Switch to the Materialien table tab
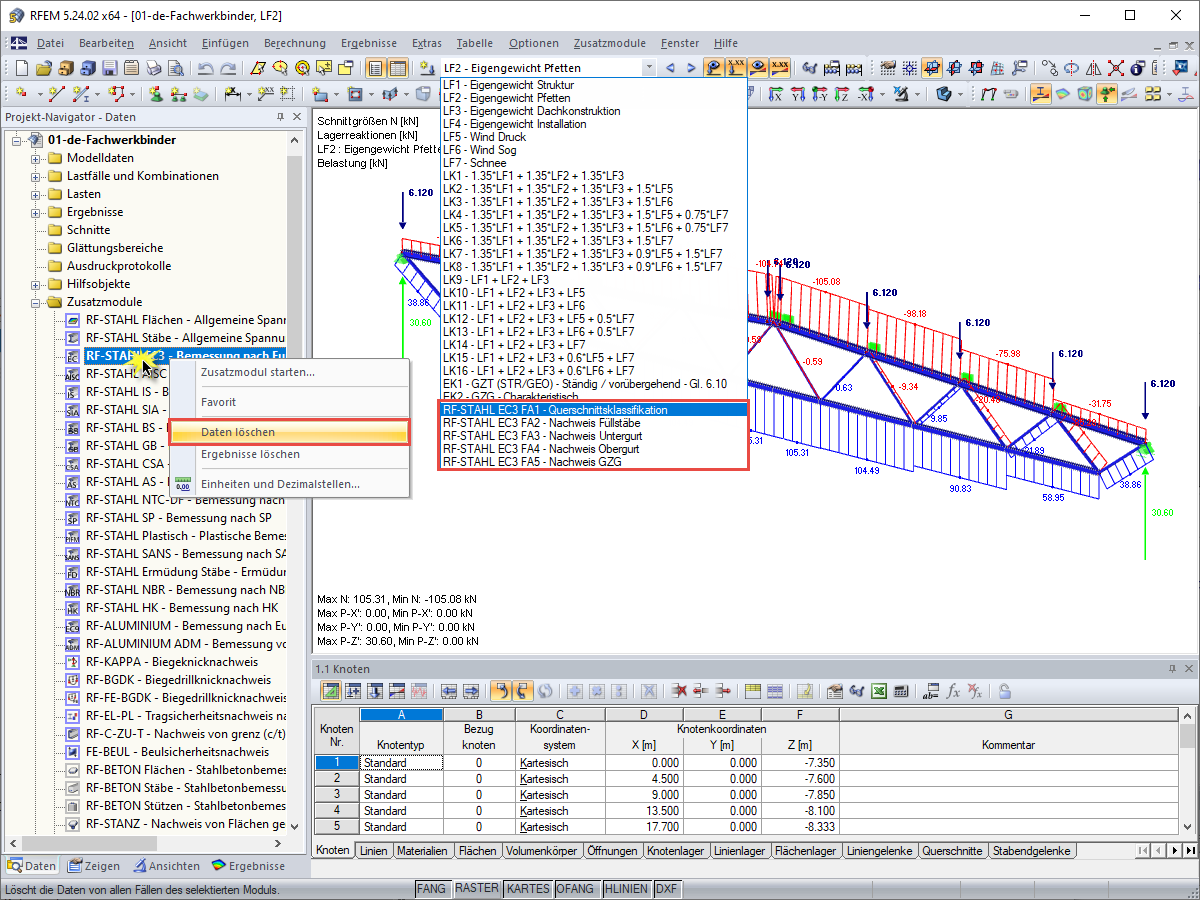The width and height of the screenshot is (1200, 900). [421, 851]
